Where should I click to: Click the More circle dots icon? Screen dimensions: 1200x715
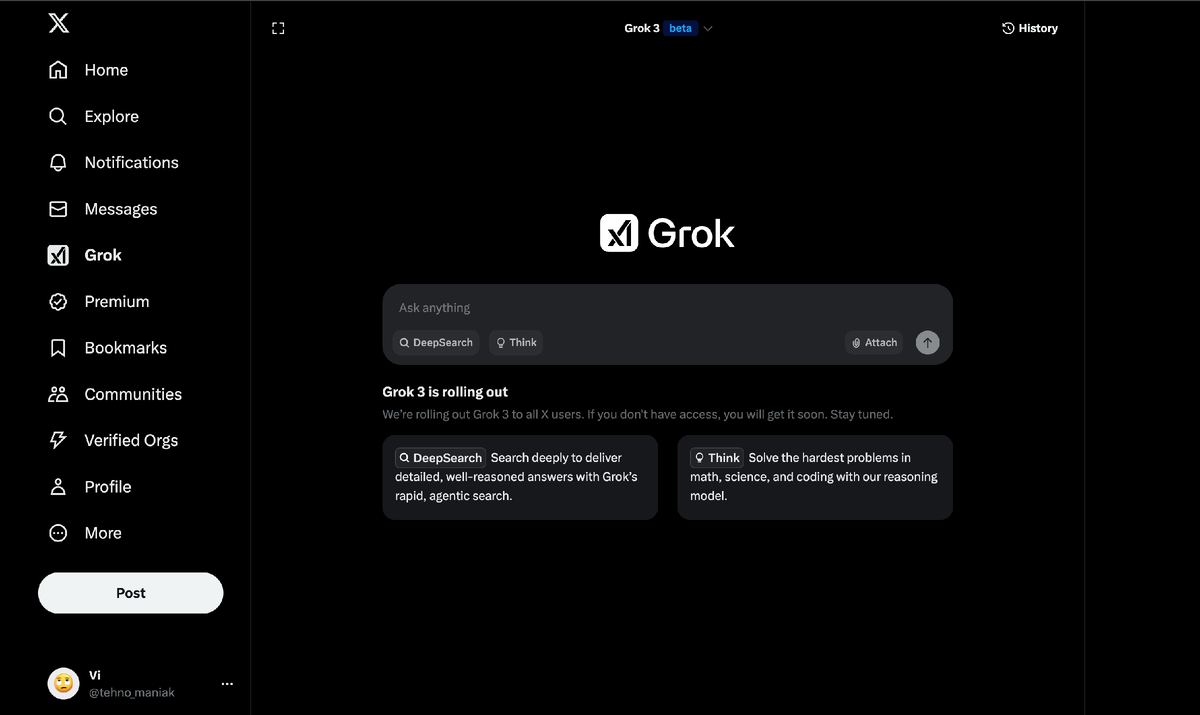tap(58, 533)
